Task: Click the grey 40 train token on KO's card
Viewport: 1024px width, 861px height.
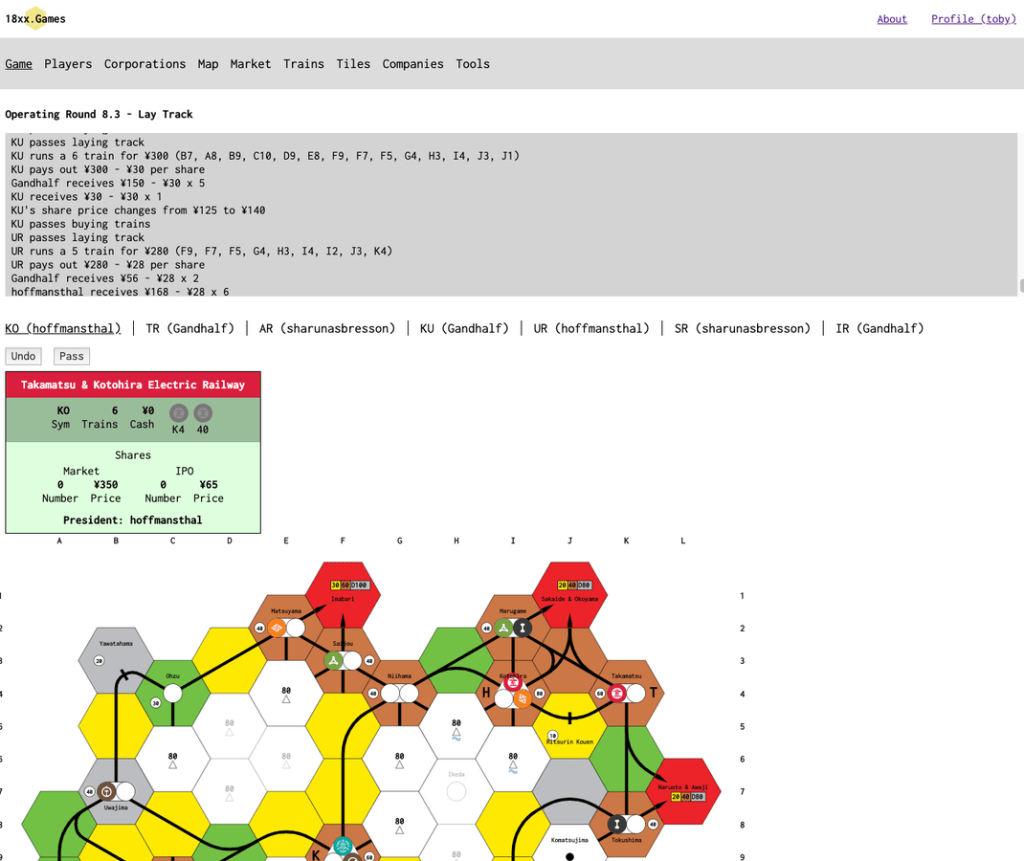Action: pos(203,412)
